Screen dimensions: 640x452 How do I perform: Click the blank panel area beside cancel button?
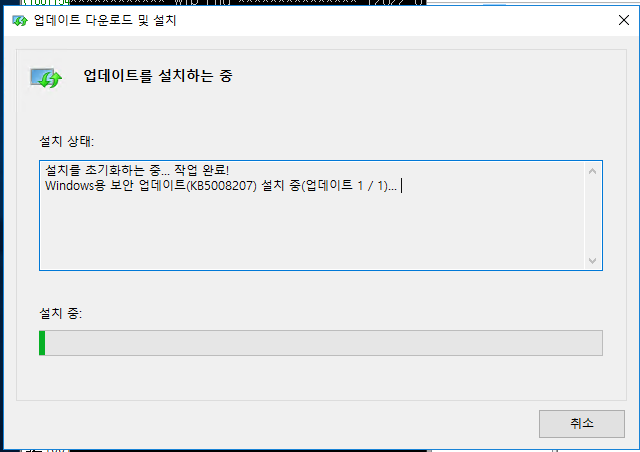278,423
